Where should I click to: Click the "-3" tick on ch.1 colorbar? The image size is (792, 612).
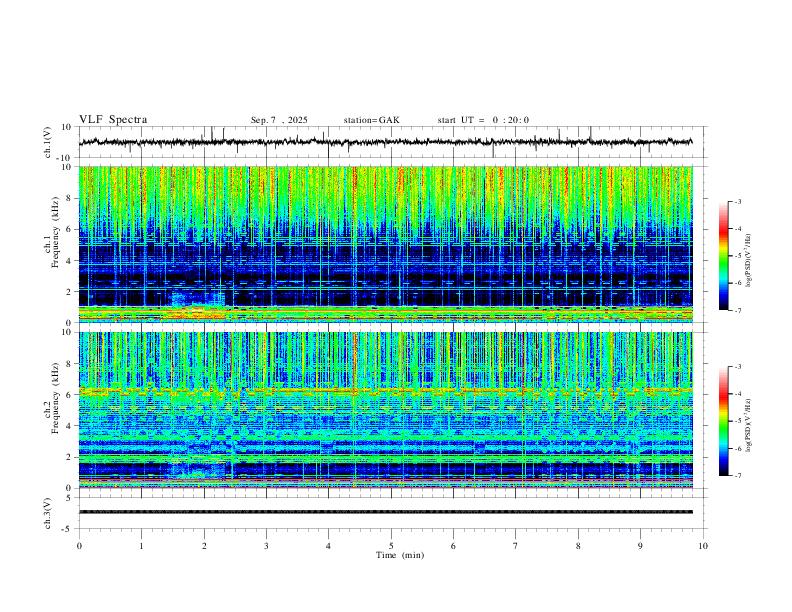738,201
